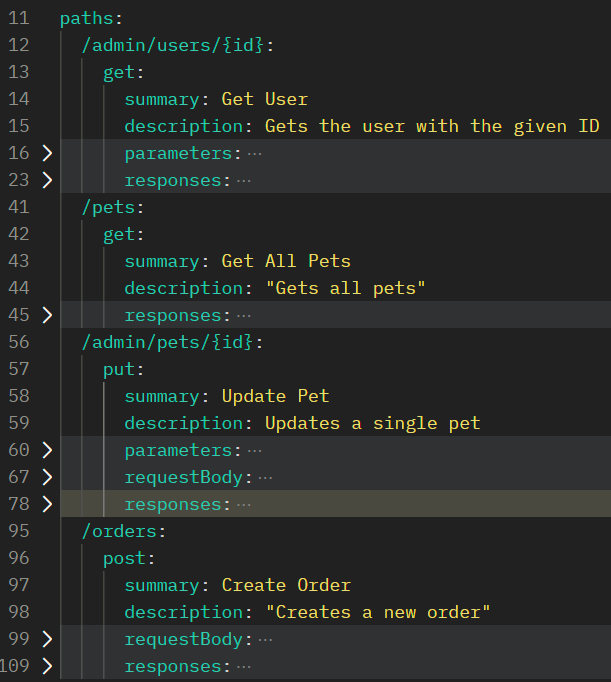Unfold line 45 using its gutter arrow

[46, 315]
